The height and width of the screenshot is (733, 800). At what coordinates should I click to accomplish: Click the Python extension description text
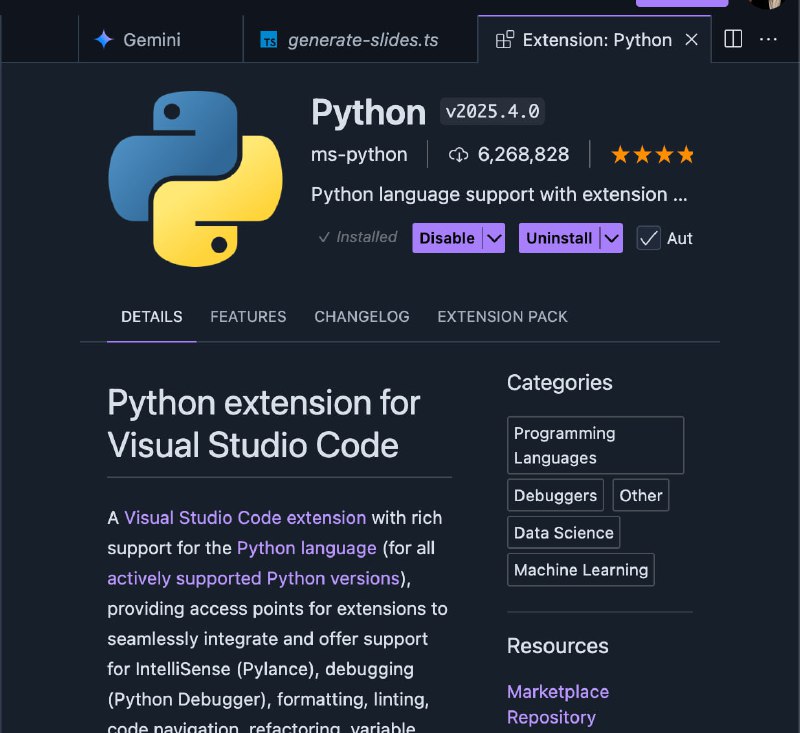499,194
